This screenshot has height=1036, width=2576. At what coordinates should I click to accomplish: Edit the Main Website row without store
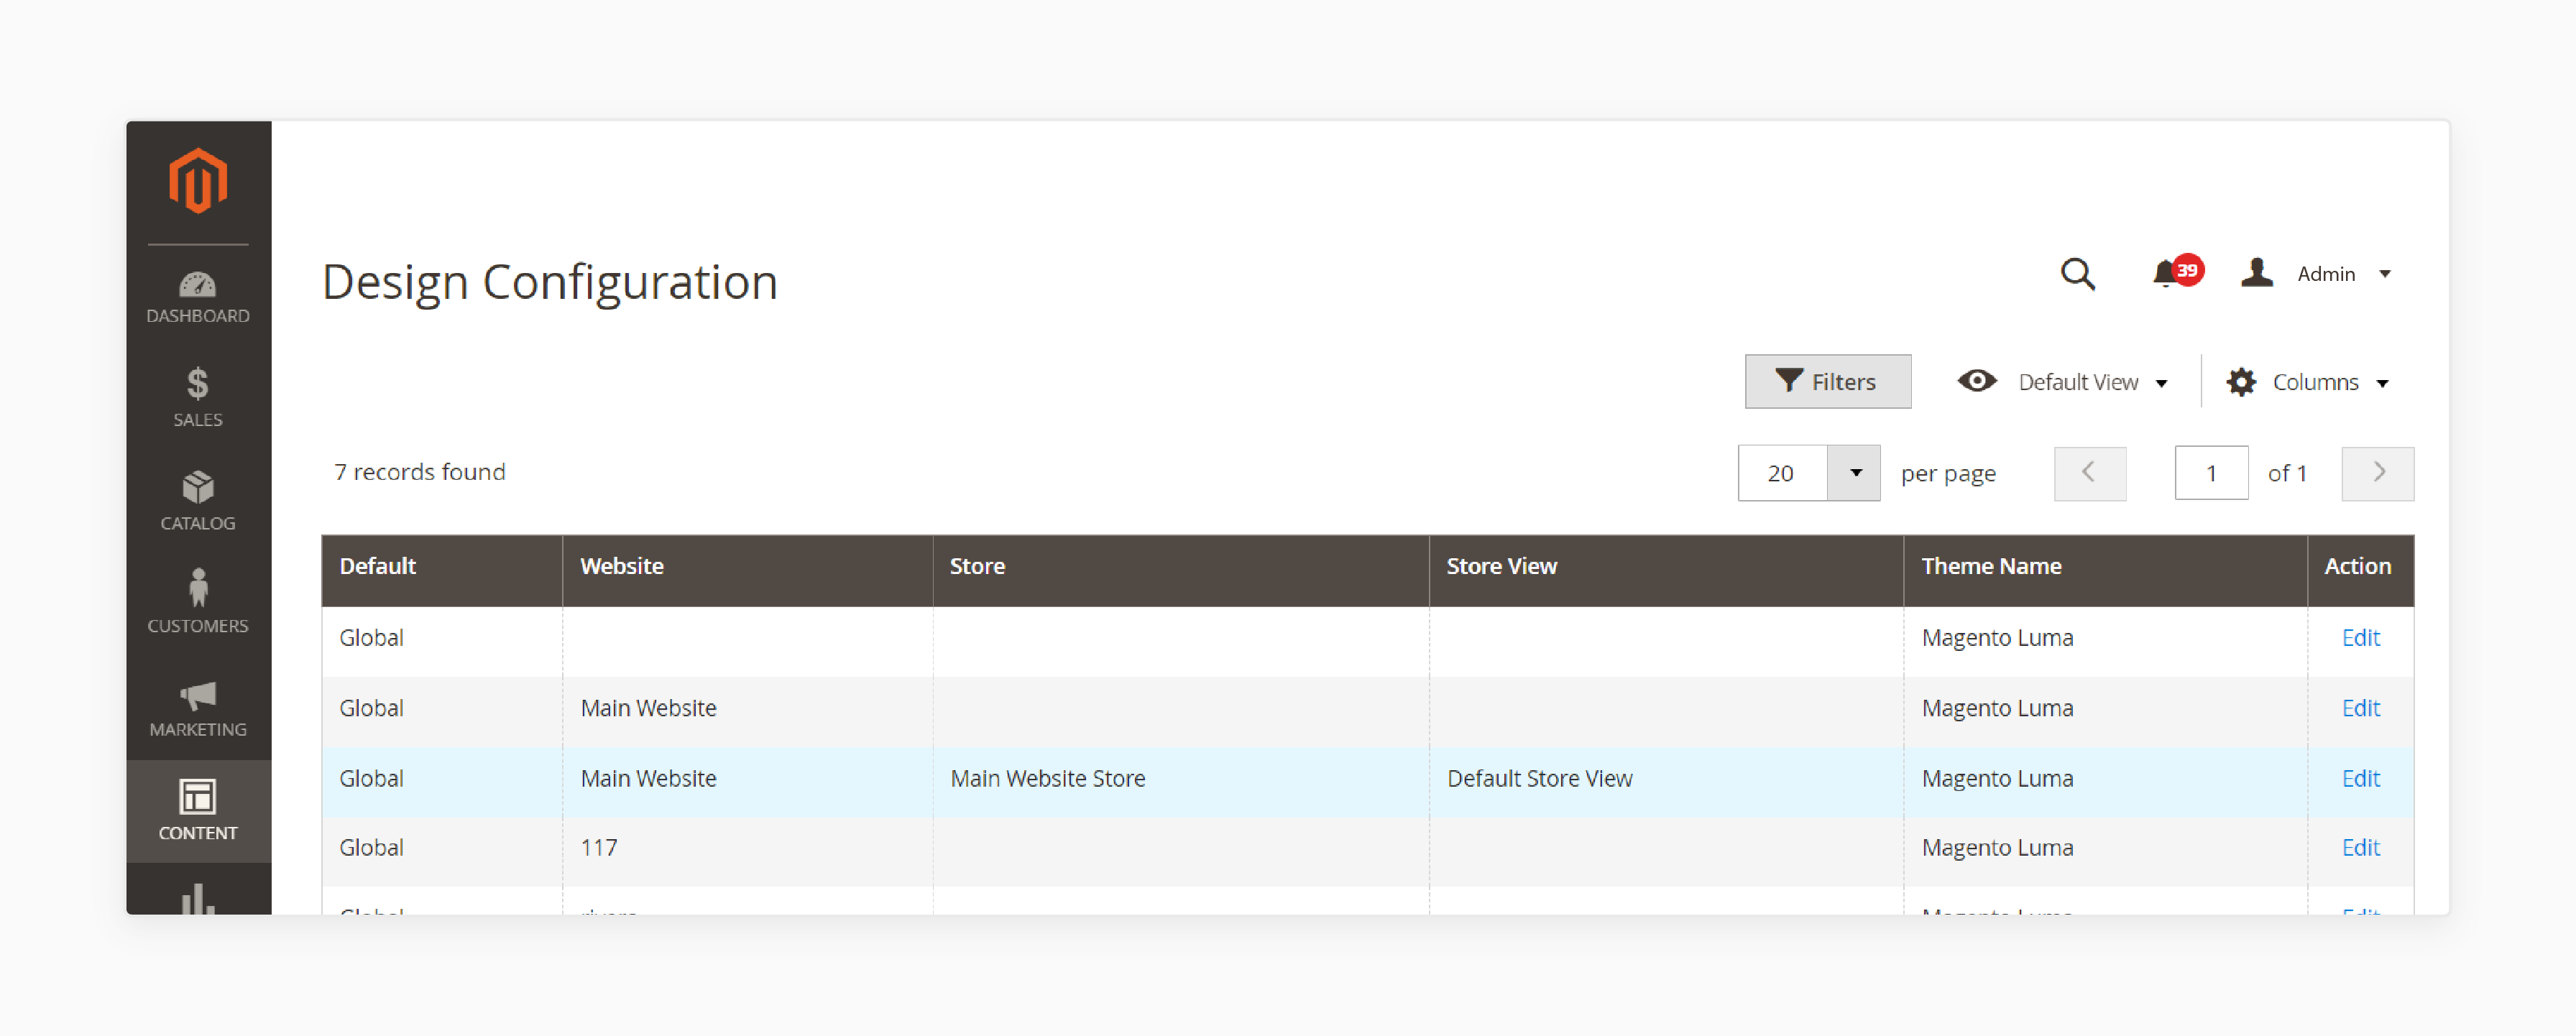pos(2360,708)
